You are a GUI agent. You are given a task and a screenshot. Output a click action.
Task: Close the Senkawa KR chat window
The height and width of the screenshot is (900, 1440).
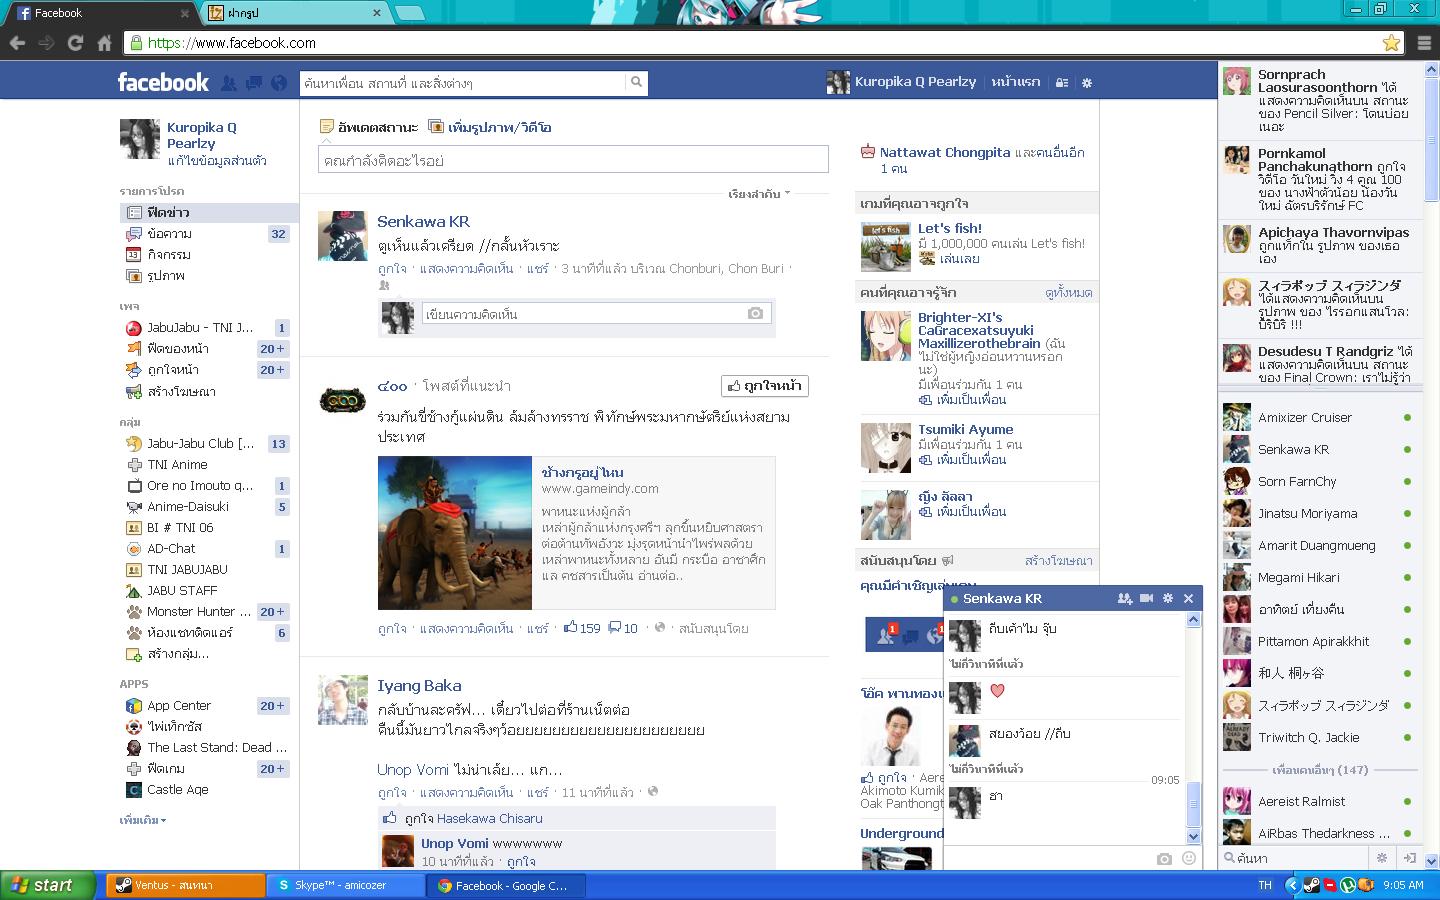[x=1188, y=598]
